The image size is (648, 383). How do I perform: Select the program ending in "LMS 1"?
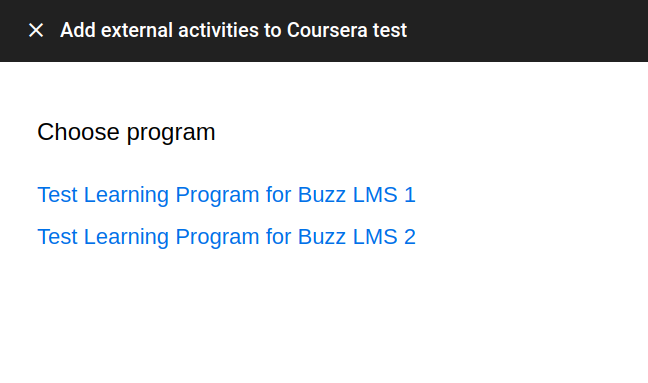pos(226,195)
